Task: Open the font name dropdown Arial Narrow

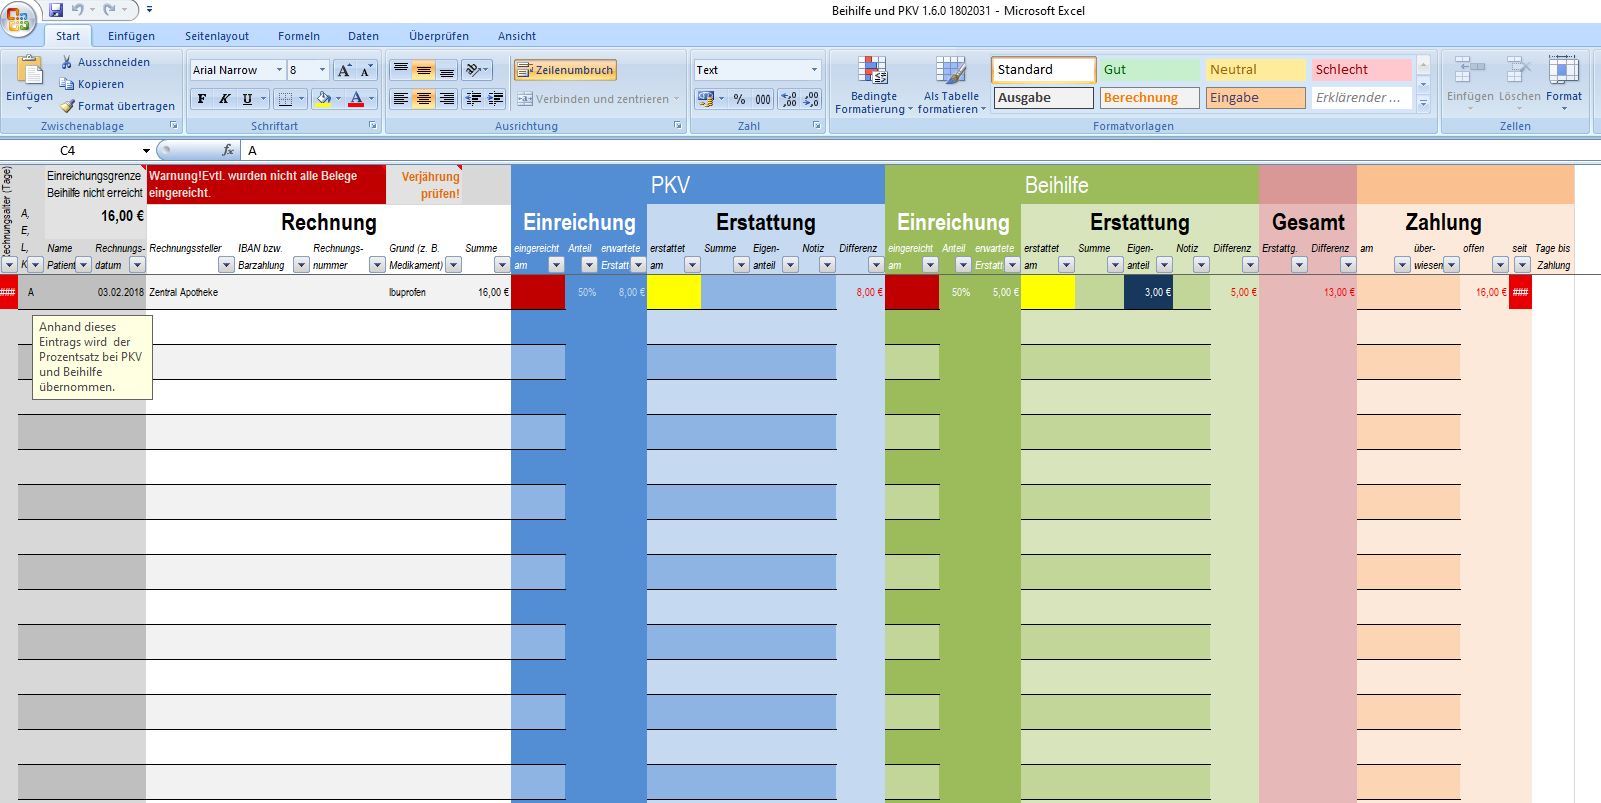Action: coord(279,70)
